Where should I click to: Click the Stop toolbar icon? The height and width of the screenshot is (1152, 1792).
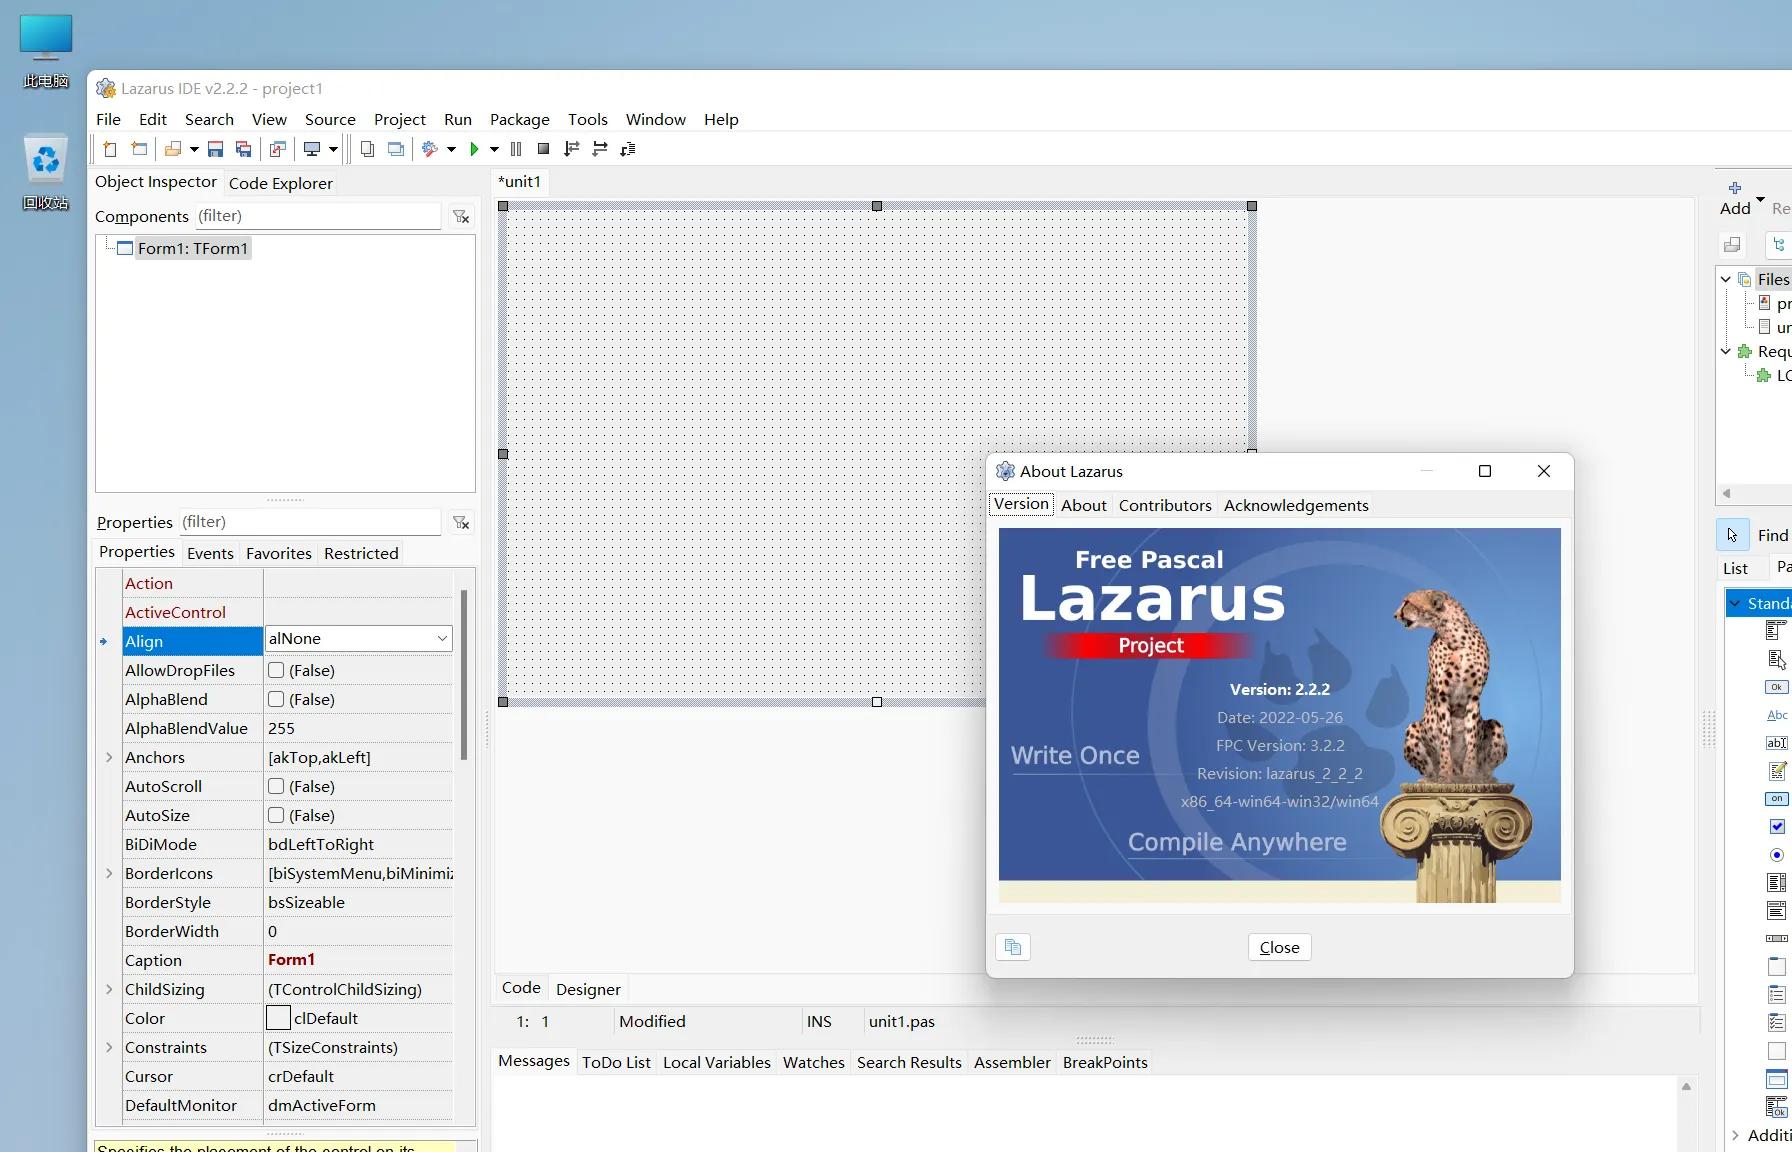(543, 149)
